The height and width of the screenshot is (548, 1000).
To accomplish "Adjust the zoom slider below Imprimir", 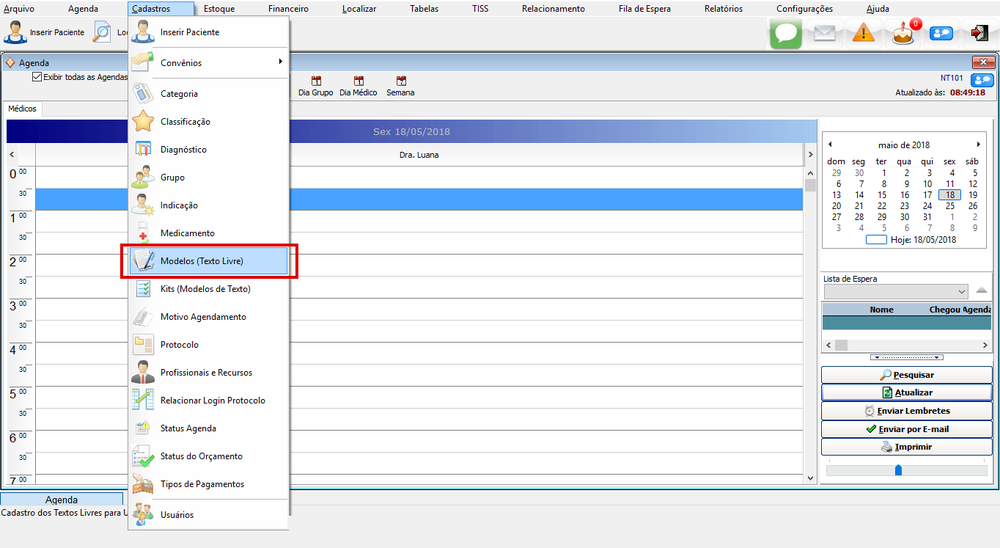I will tap(897, 470).
